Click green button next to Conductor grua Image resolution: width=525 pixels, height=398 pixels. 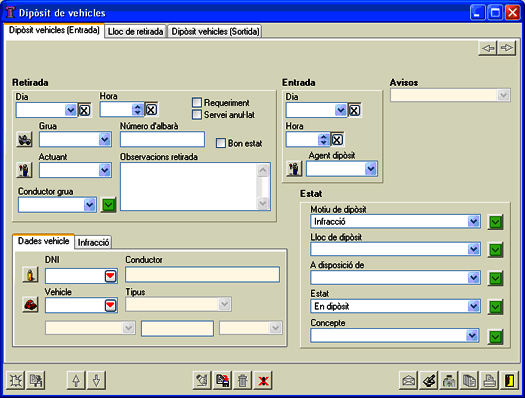pyautogui.click(x=108, y=205)
